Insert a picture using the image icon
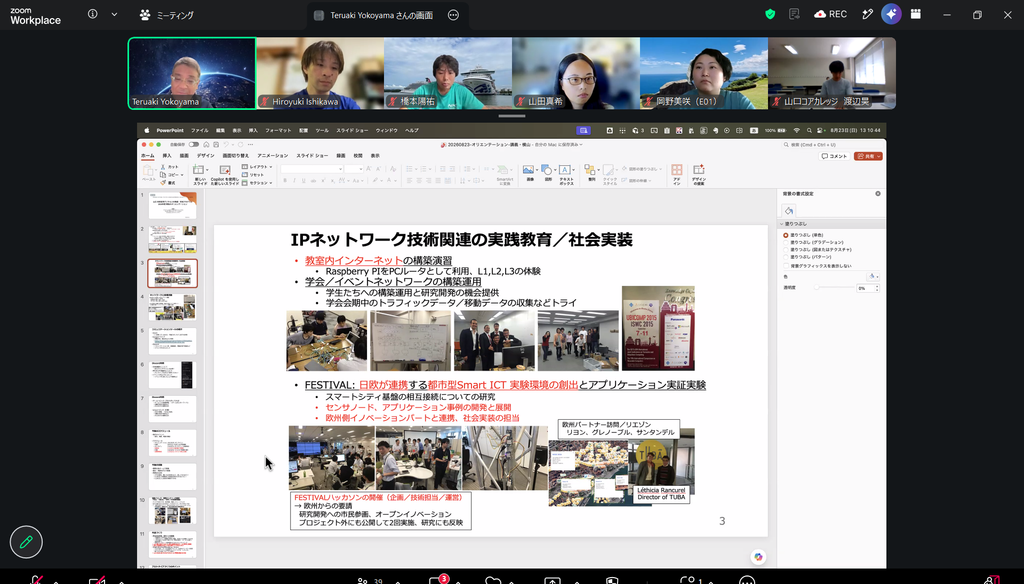Image resolution: width=1024 pixels, height=584 pixels. coord(528,170)
